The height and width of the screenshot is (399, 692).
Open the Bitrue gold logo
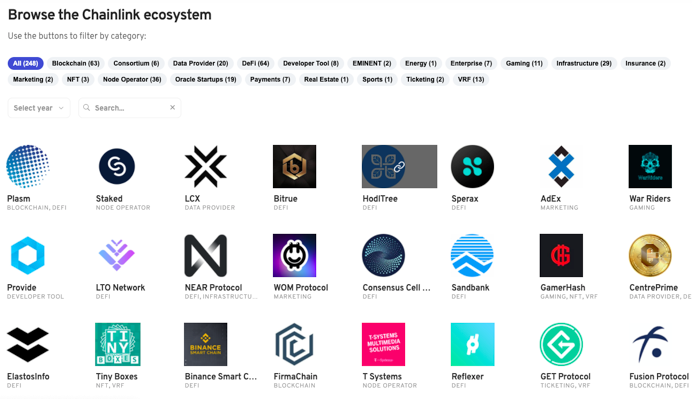click(294, 166)
